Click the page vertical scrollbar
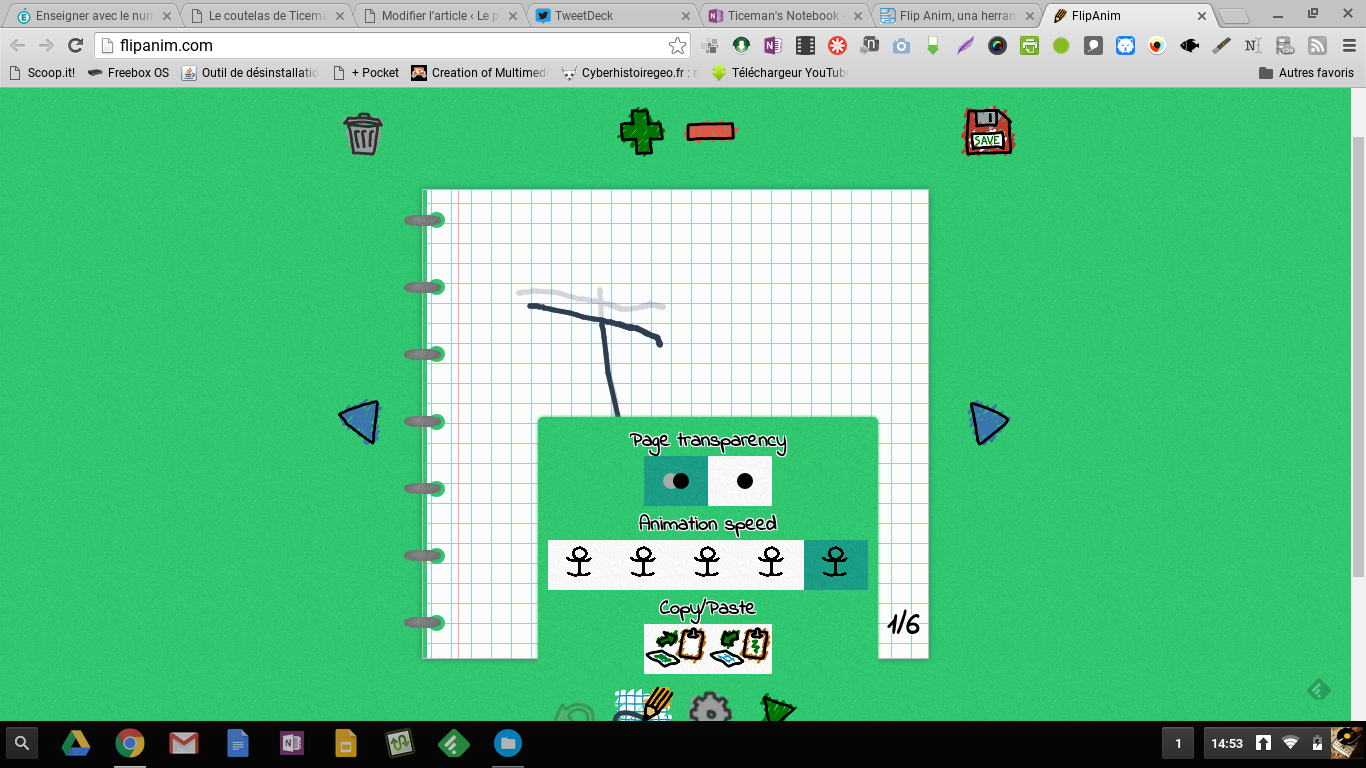The height and width of the screenshot is (768, 1366). click(x=1358, y=355)
